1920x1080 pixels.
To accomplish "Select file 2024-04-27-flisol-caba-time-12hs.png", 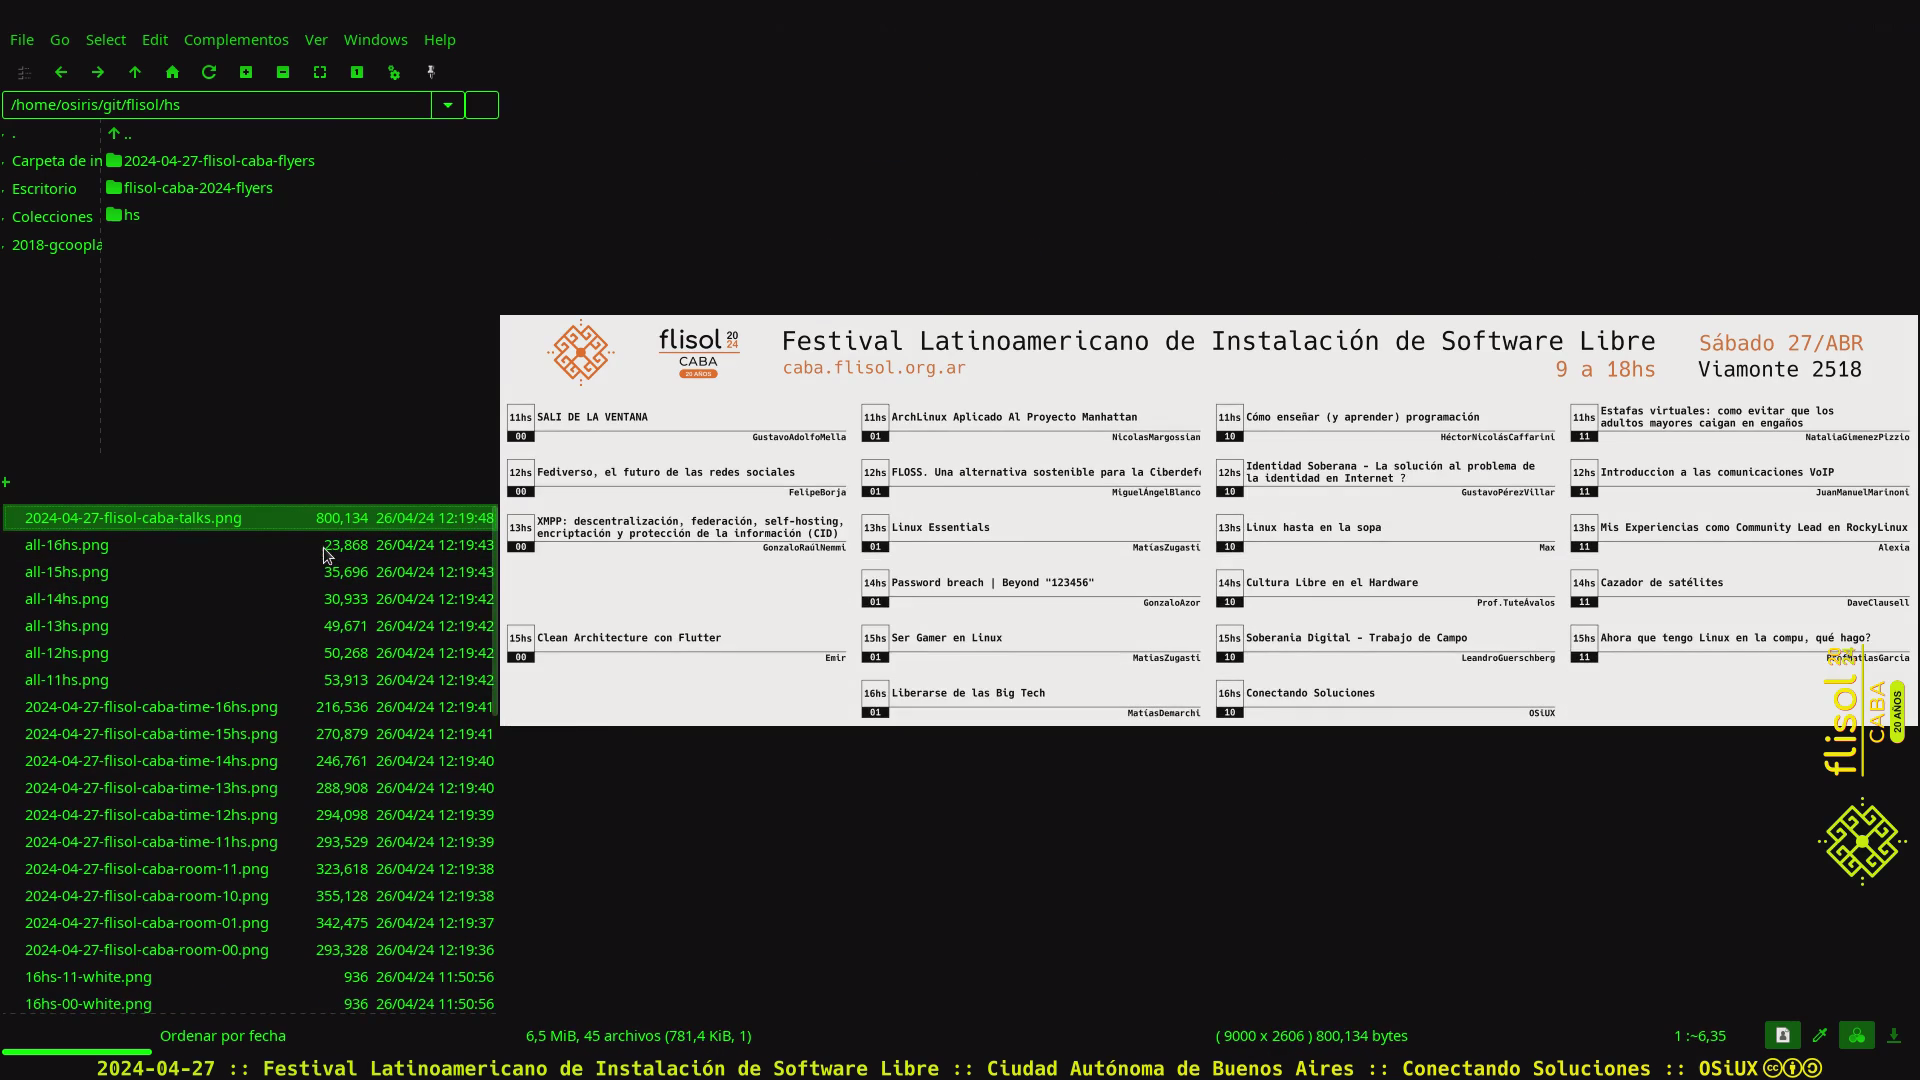I will (250, 815).
